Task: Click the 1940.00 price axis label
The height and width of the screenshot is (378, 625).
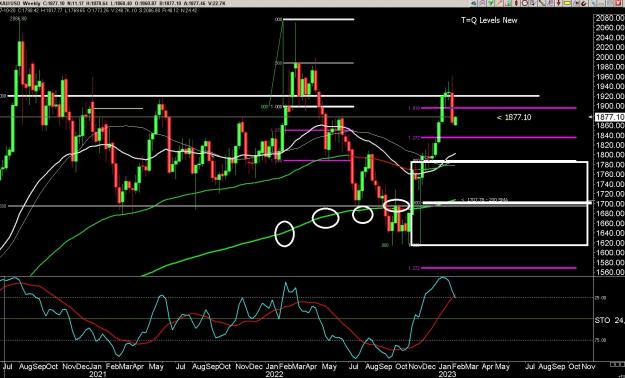Action: click(x=609, y=87)
